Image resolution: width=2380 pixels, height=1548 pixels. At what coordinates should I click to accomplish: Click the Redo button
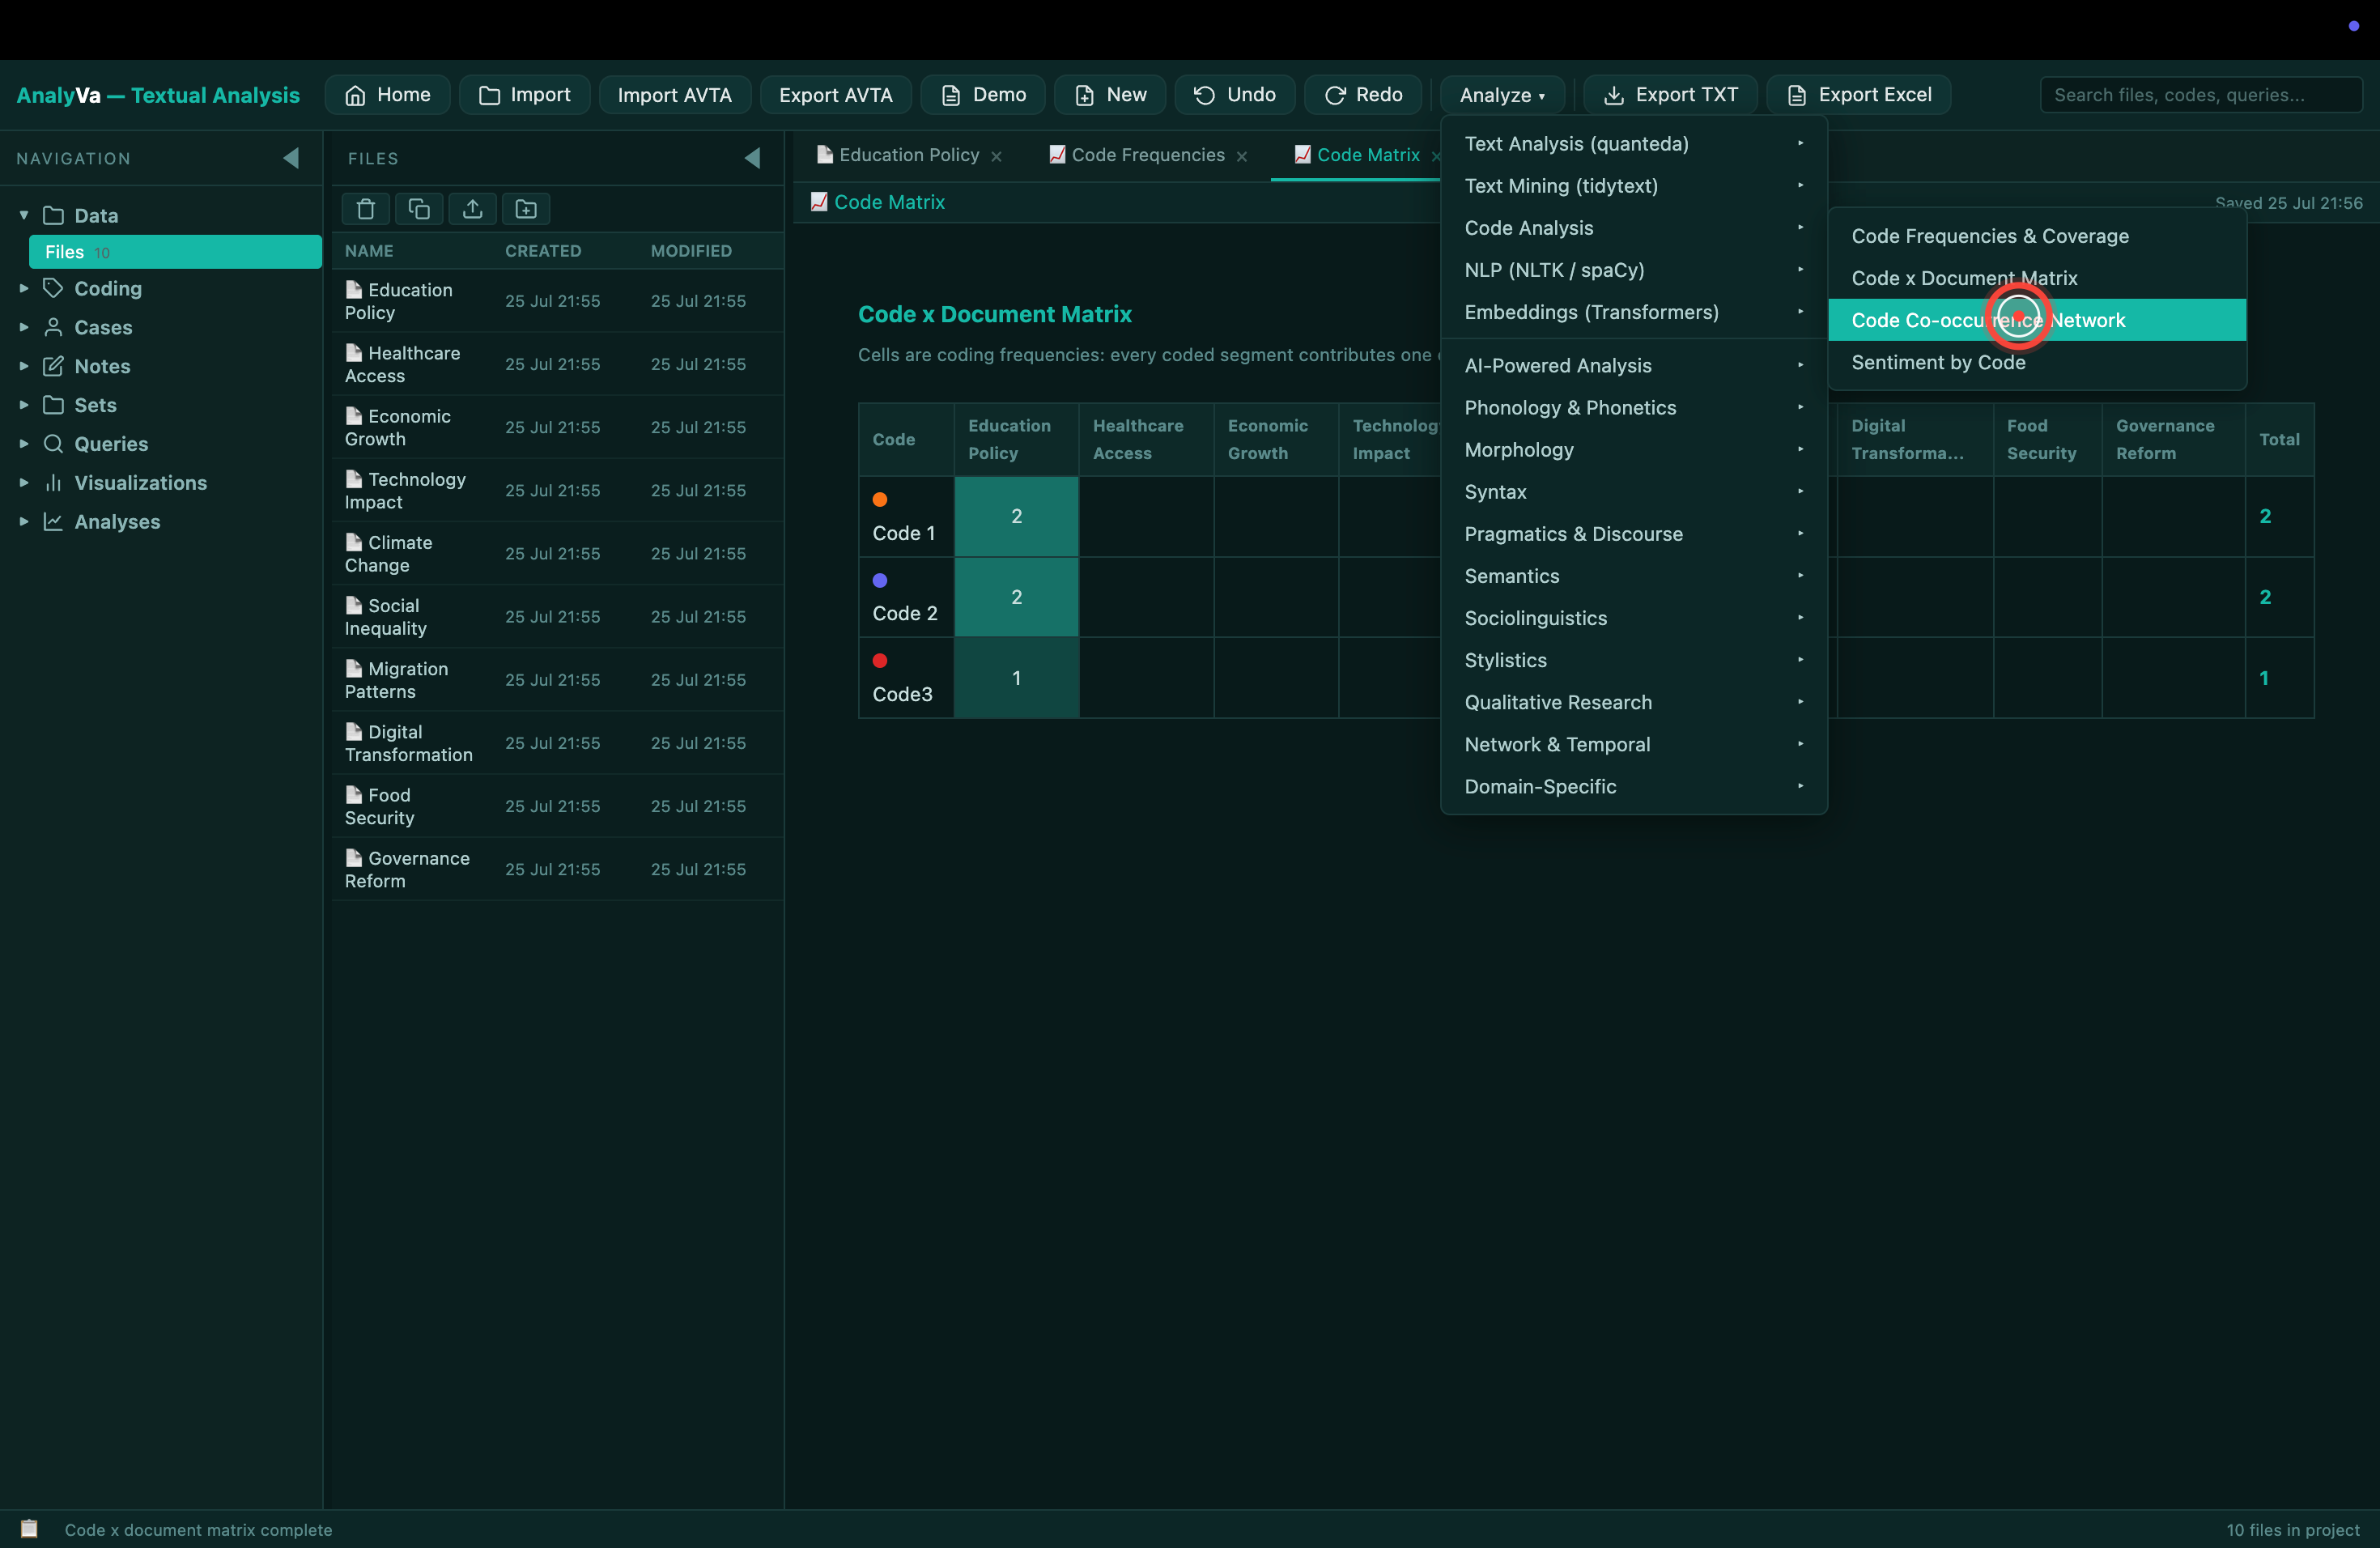(x=1363, y=95)
